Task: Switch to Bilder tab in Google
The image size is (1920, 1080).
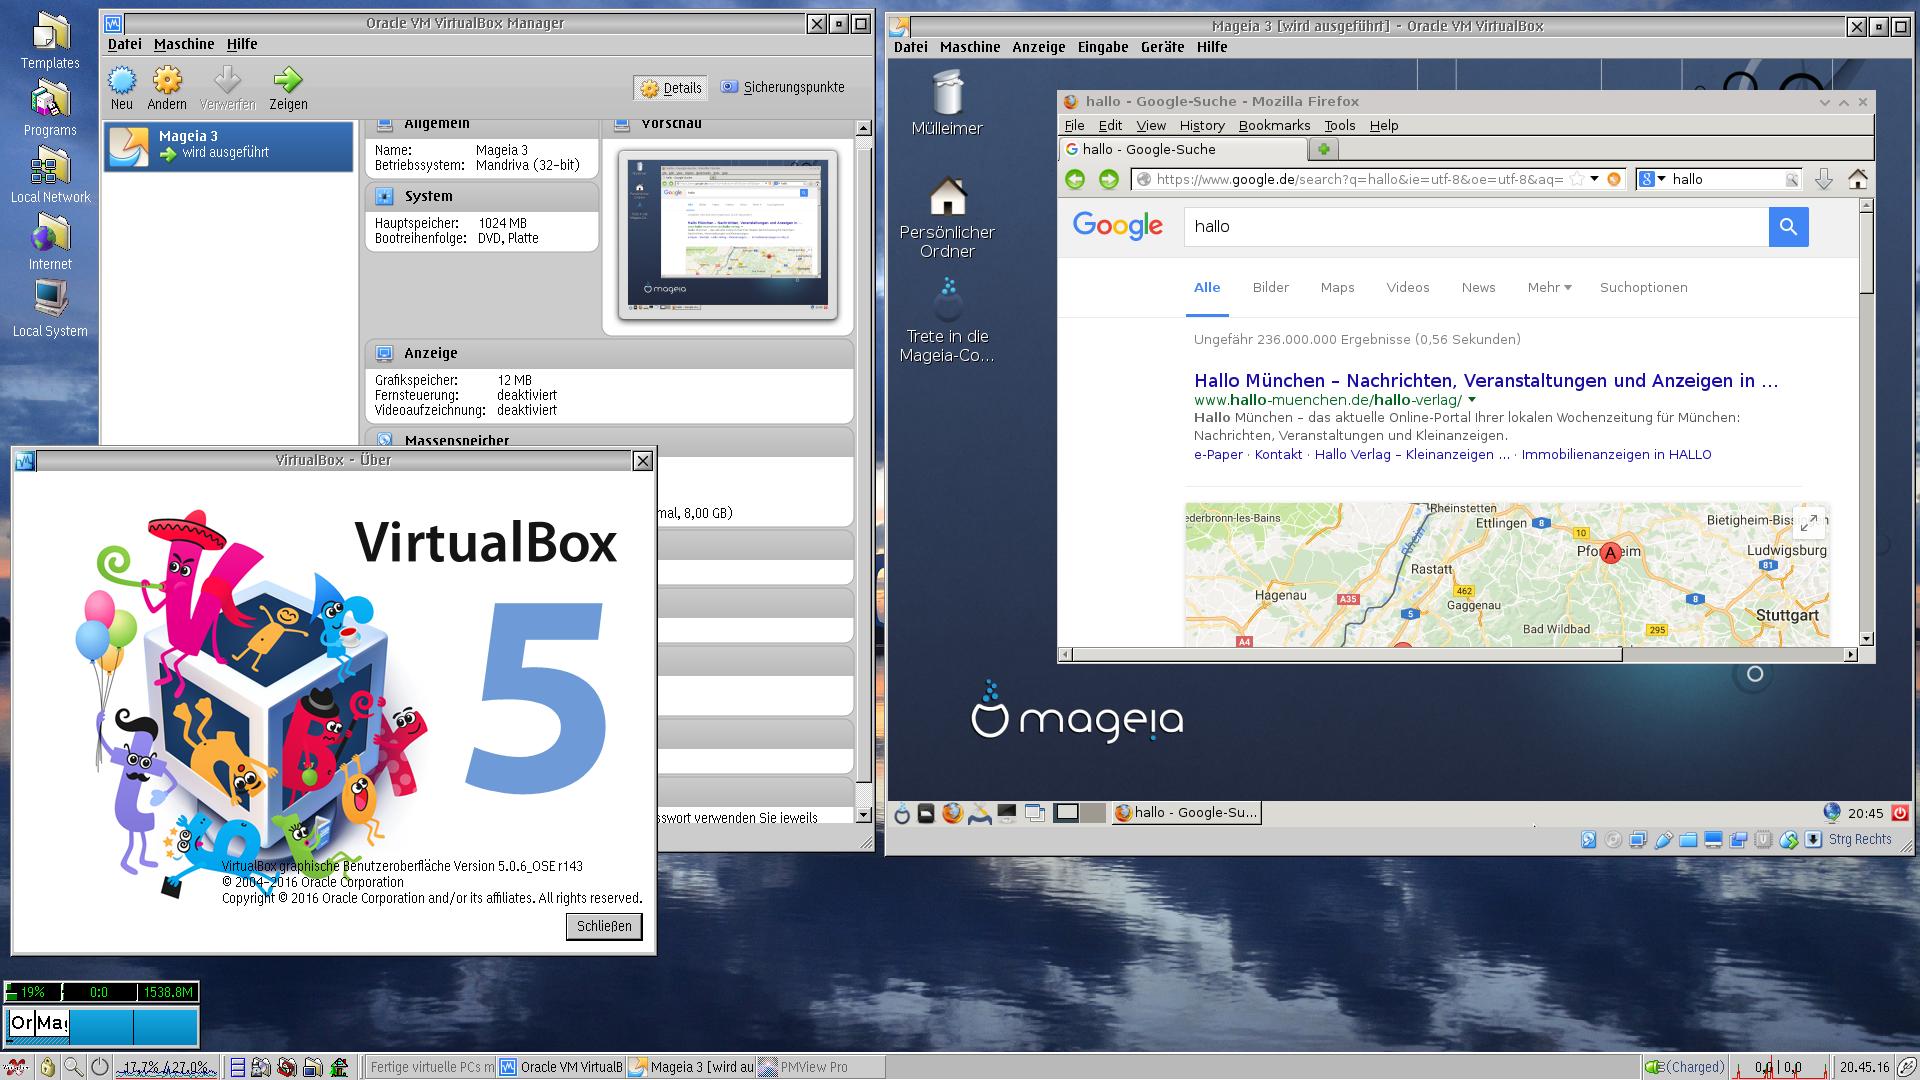Action: tap(1270, 288)
